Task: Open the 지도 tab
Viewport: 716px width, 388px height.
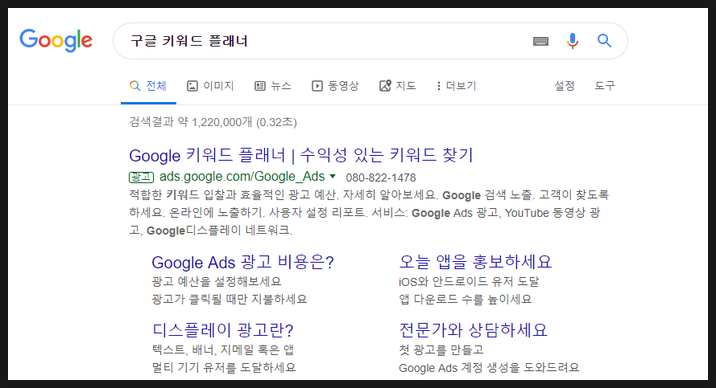Action: (397, 86)
